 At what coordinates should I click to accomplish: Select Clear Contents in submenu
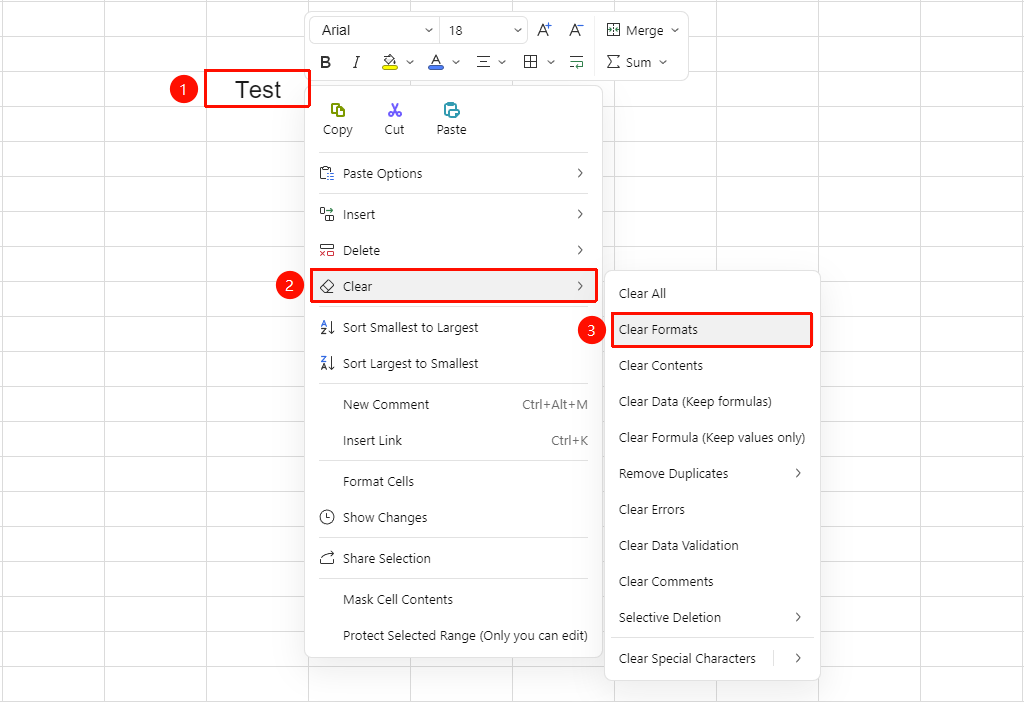tap(712, 366)
